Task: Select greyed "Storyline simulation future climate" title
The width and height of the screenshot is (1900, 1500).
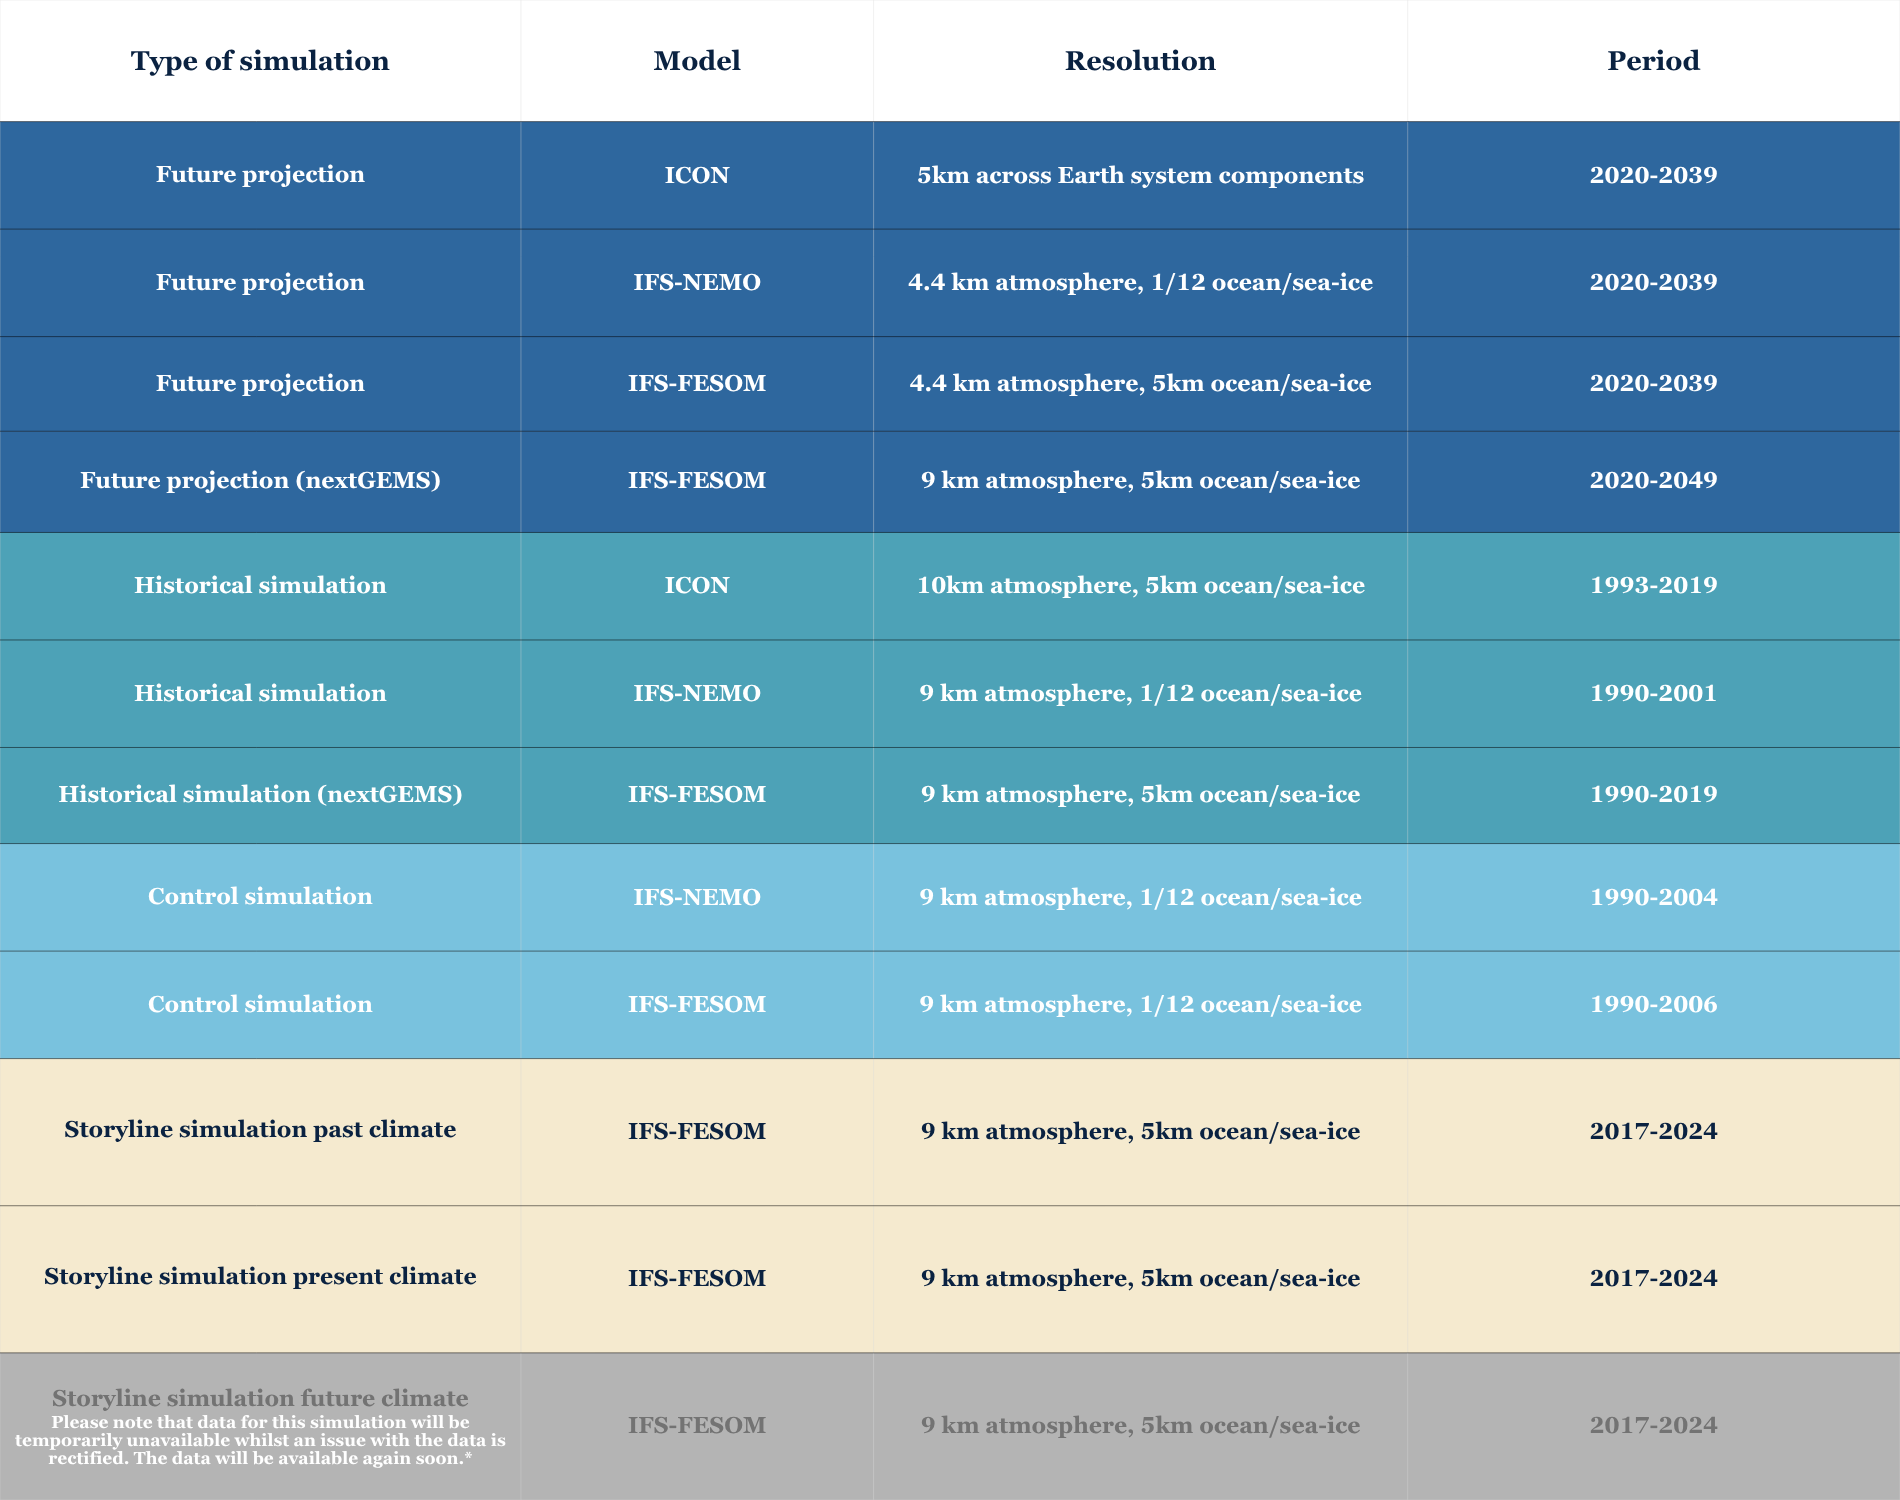Action: [260, 1398]
